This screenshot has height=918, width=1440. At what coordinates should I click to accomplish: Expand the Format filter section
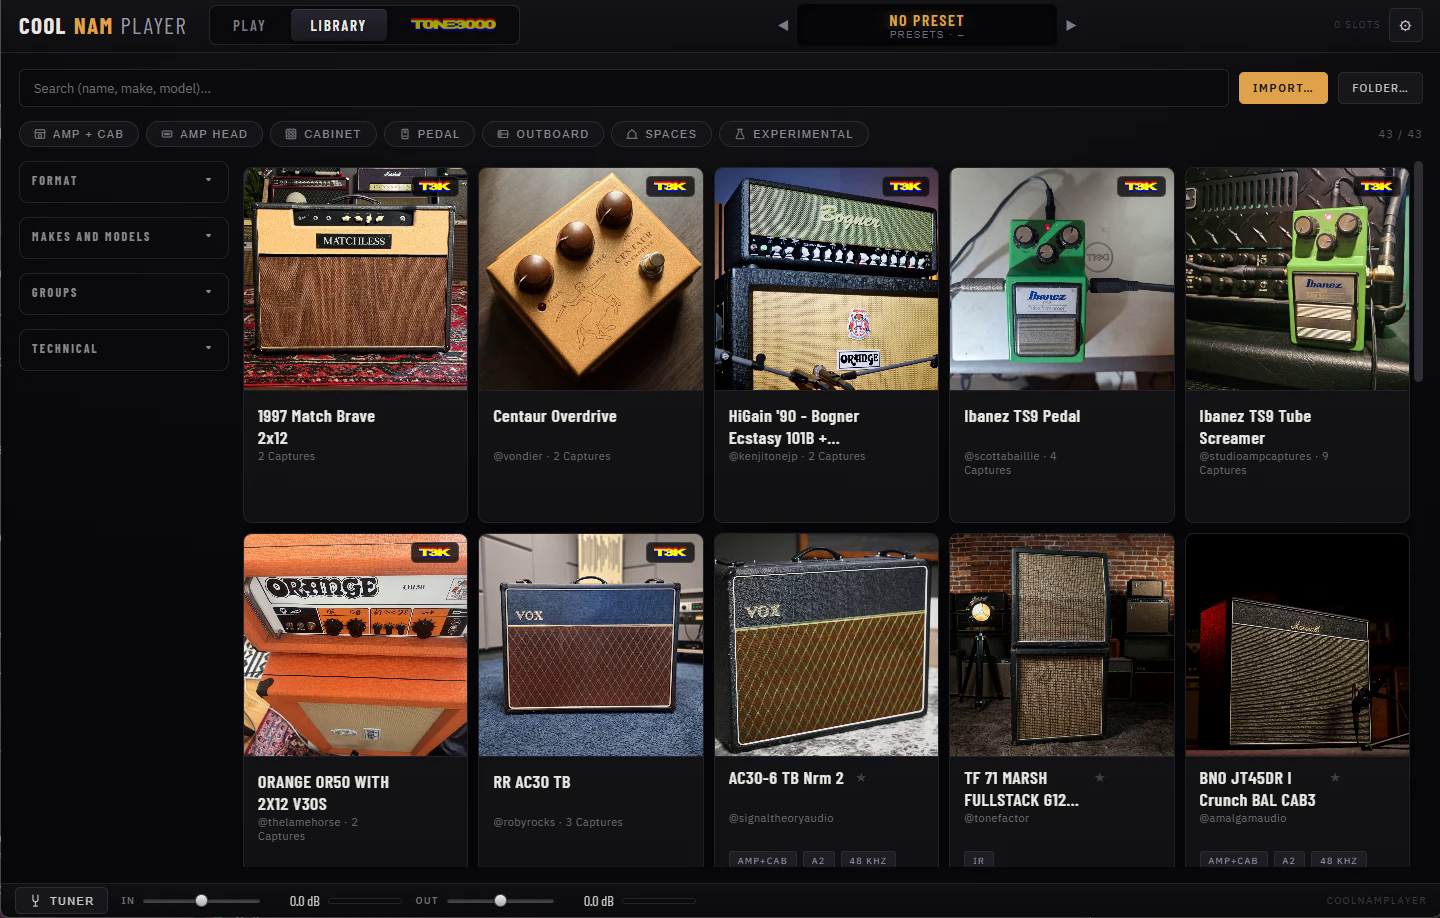pos(124,182)
